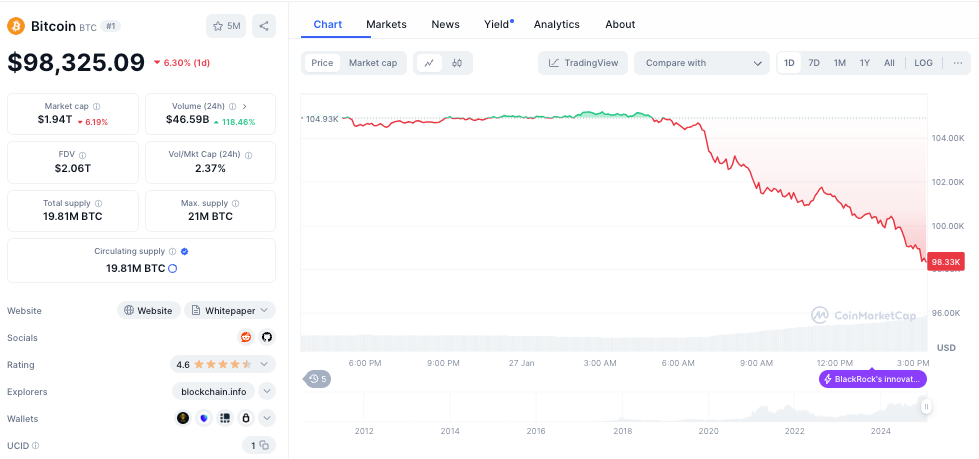Toggle LOG scale on the chart
Screen dimensions: 979x459
click(923, 63)
